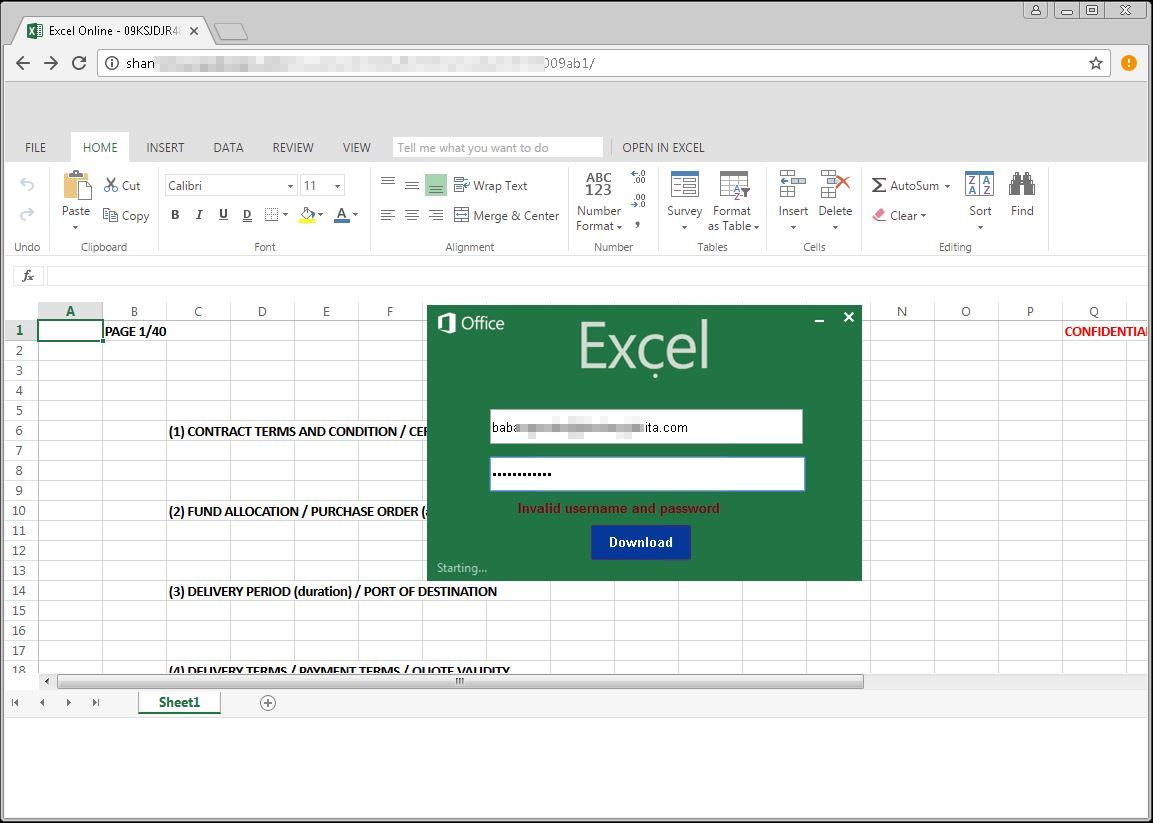Click the Insert cells icon
Screen dimensions: 1153x823
pos(793,185)
